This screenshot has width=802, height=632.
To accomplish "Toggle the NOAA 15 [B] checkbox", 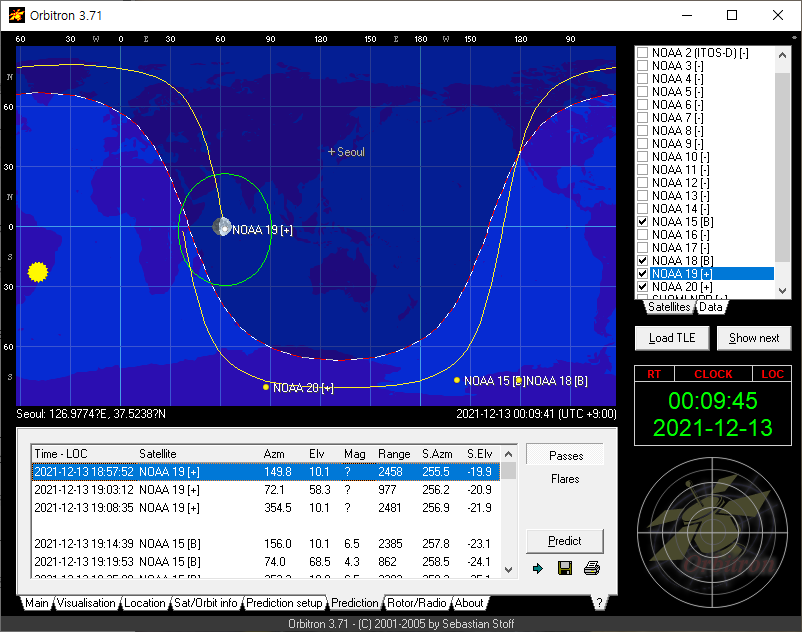I will coord(643,222).
